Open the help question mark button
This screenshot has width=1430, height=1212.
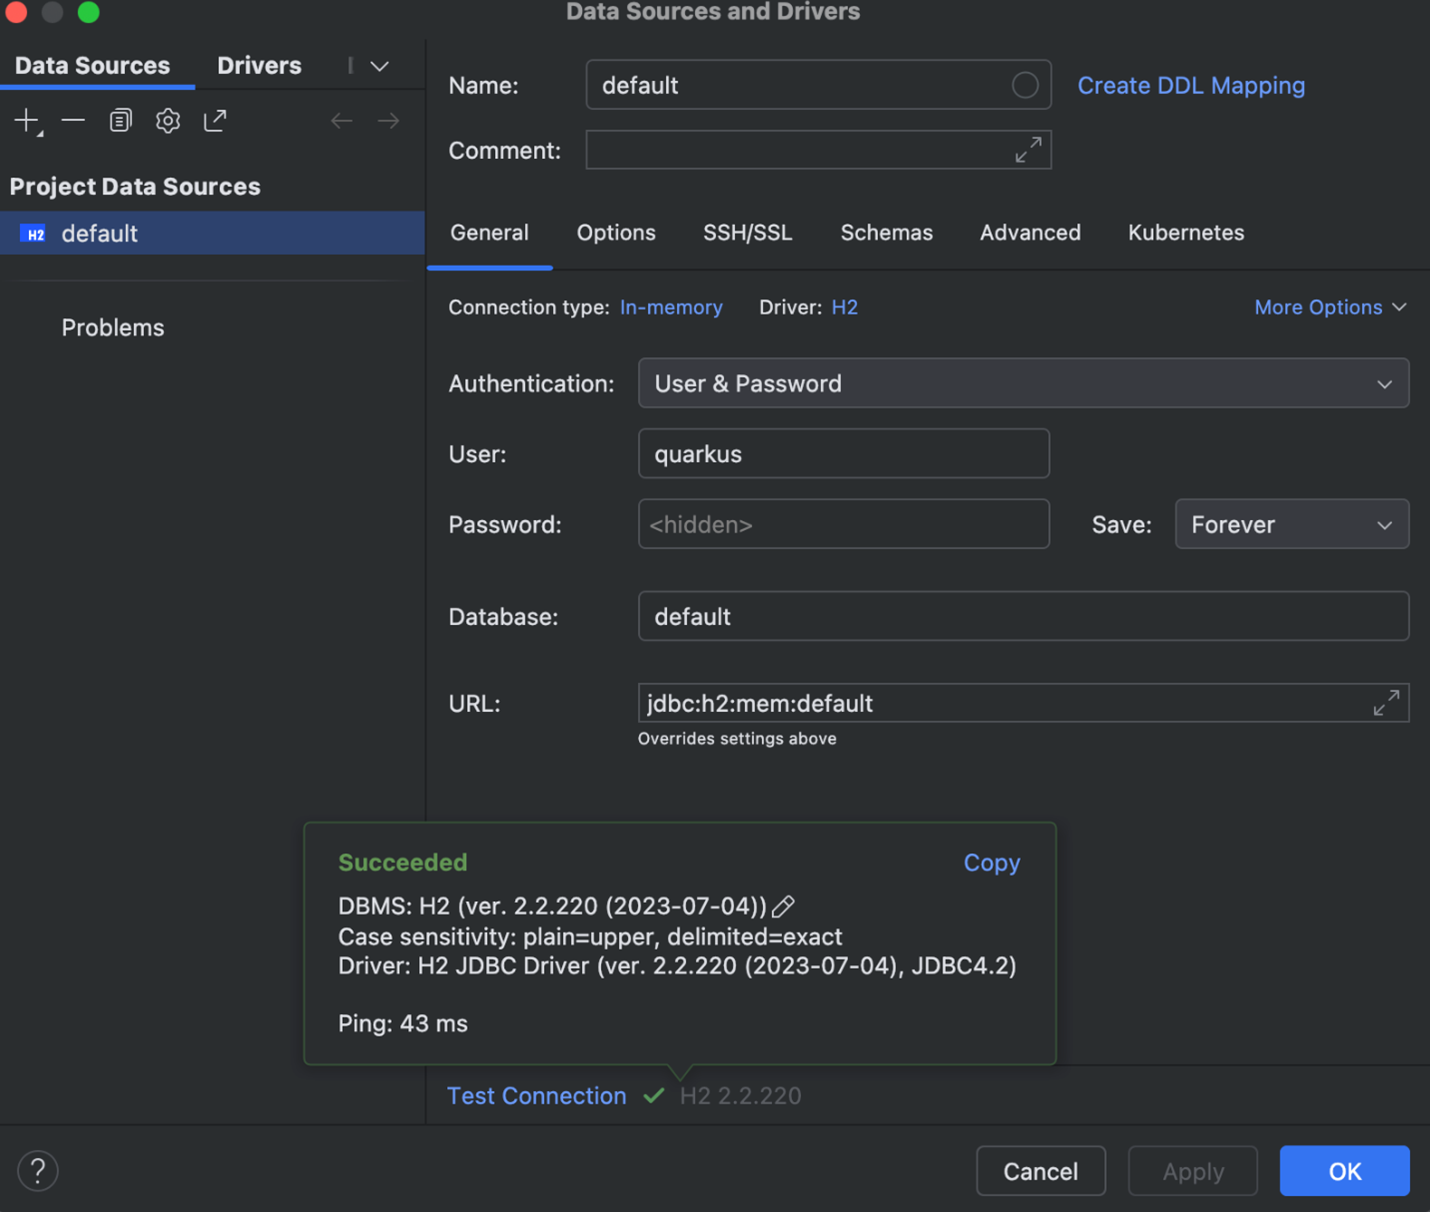coord(38,1171)
